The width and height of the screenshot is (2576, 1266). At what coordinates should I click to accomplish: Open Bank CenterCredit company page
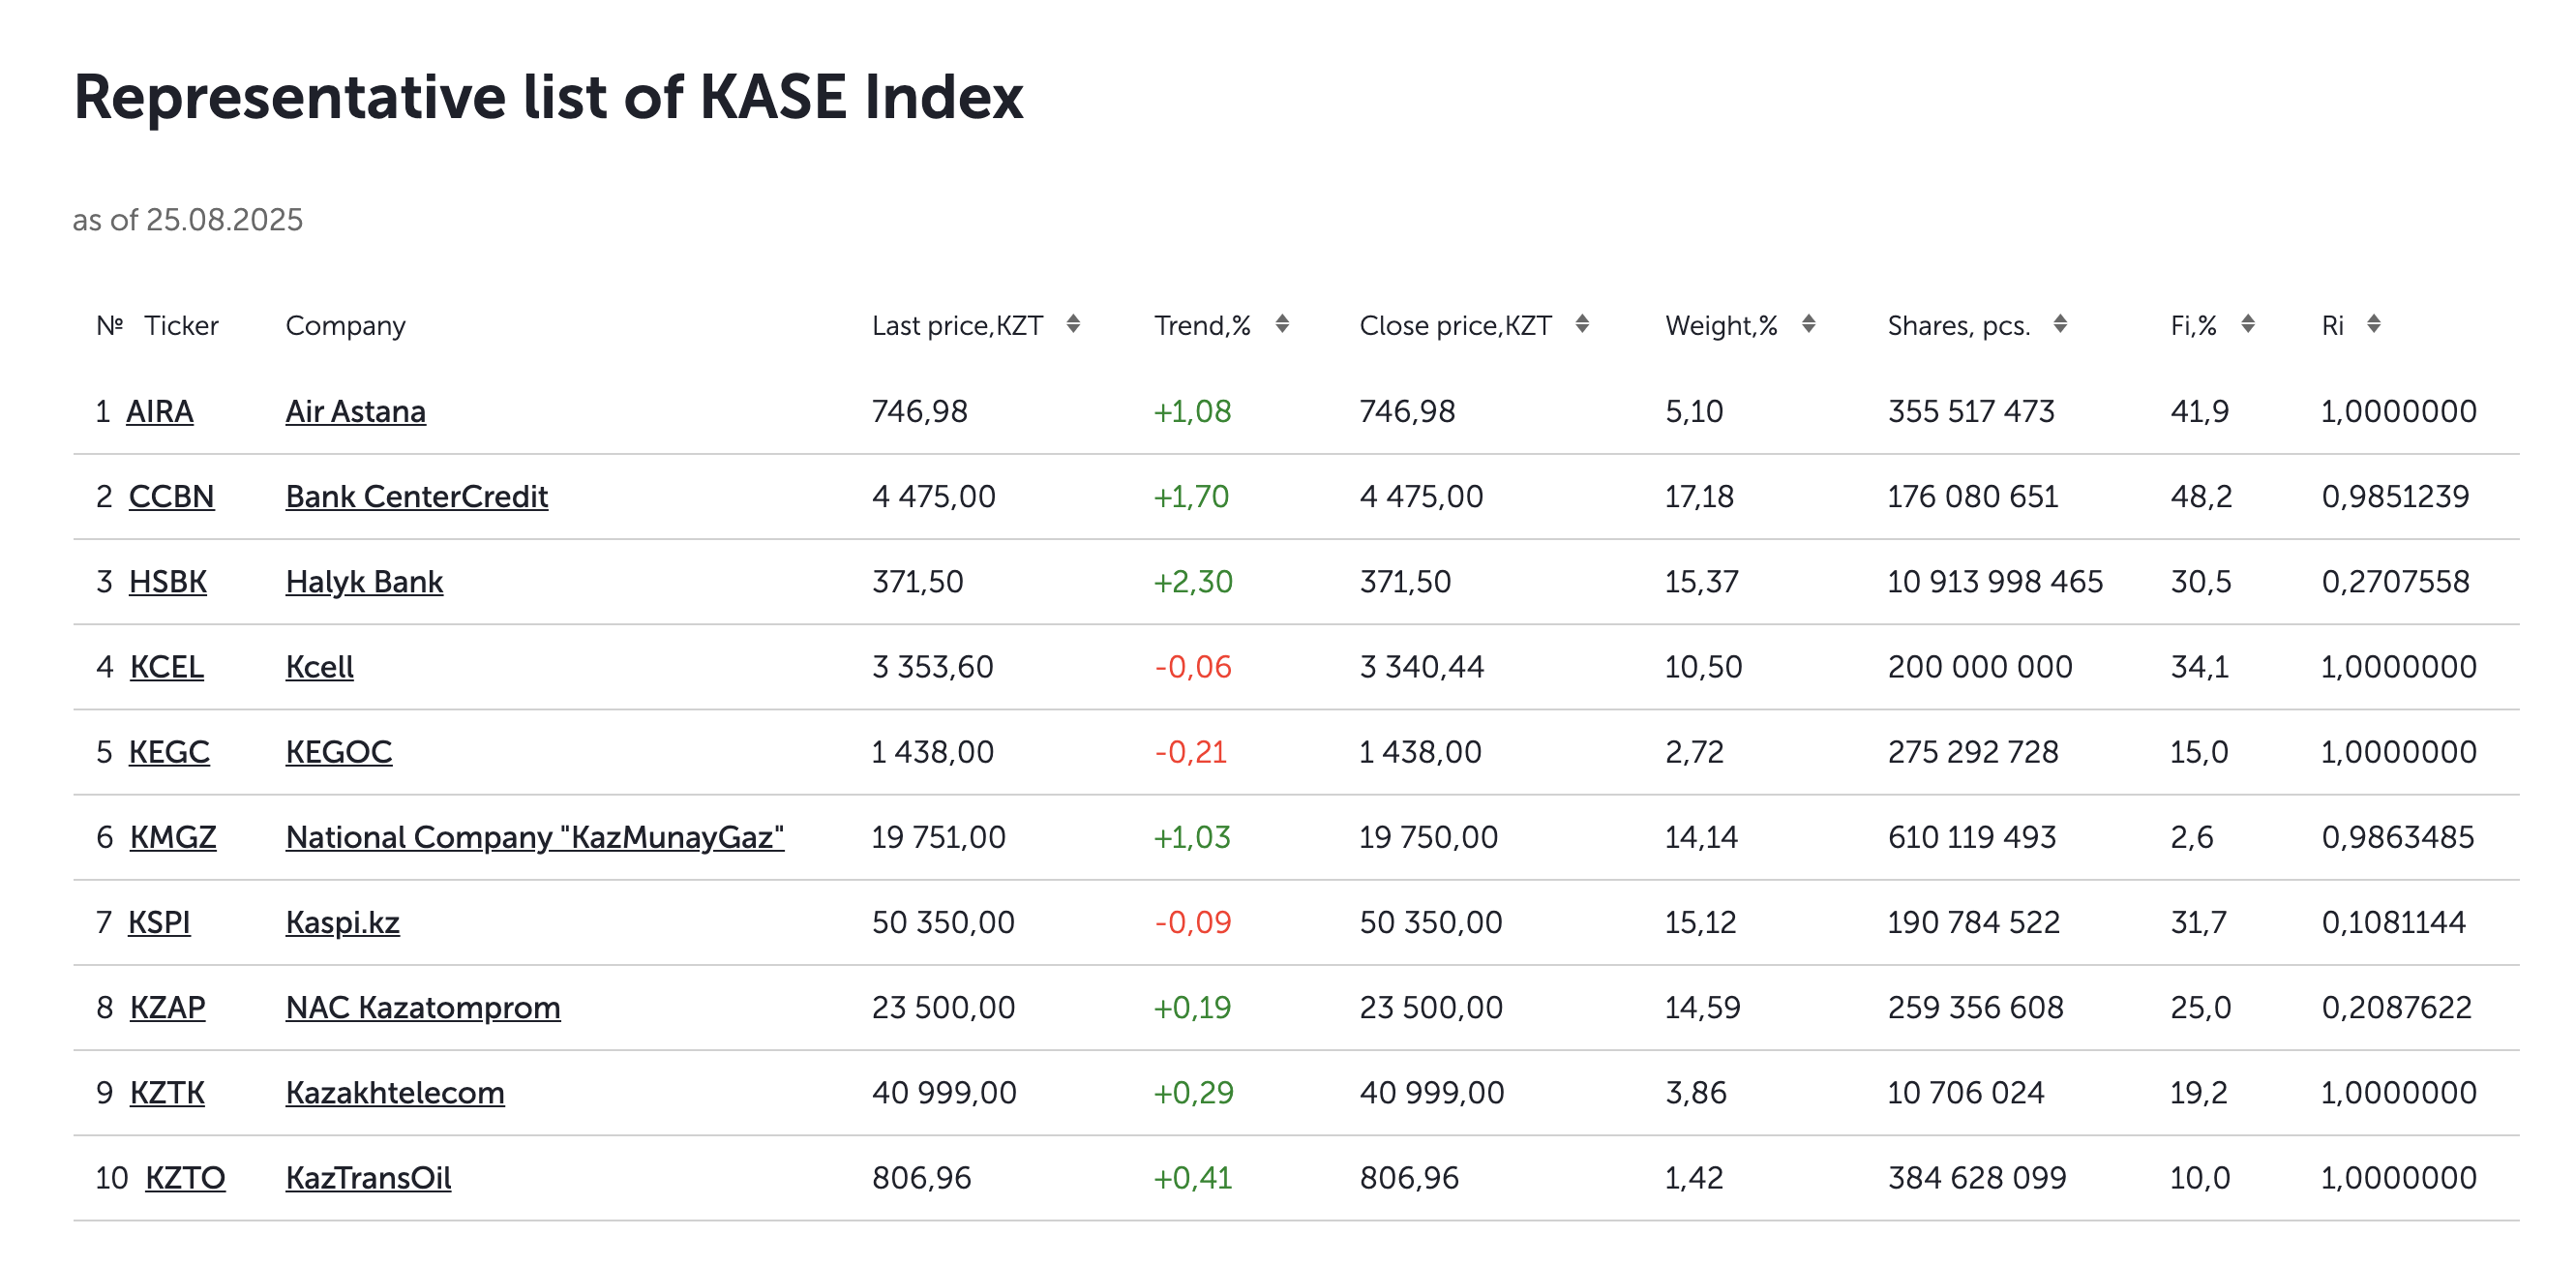click(x=416, y=496)
